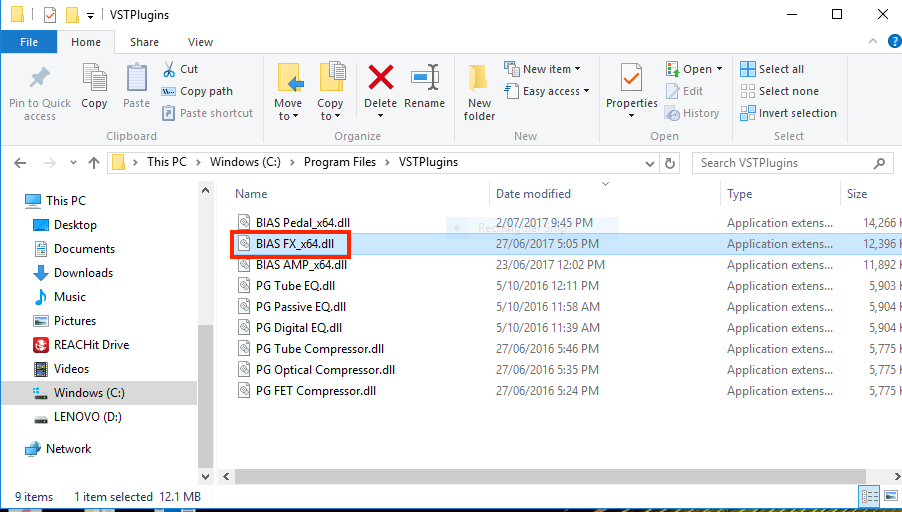Select file PG Digital EQ.dll

[x=299, y=327]
